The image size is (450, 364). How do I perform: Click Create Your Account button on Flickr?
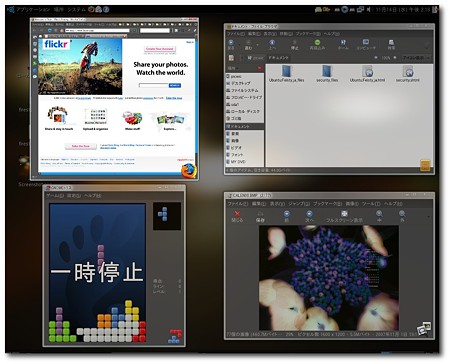[x=160, y=49]
